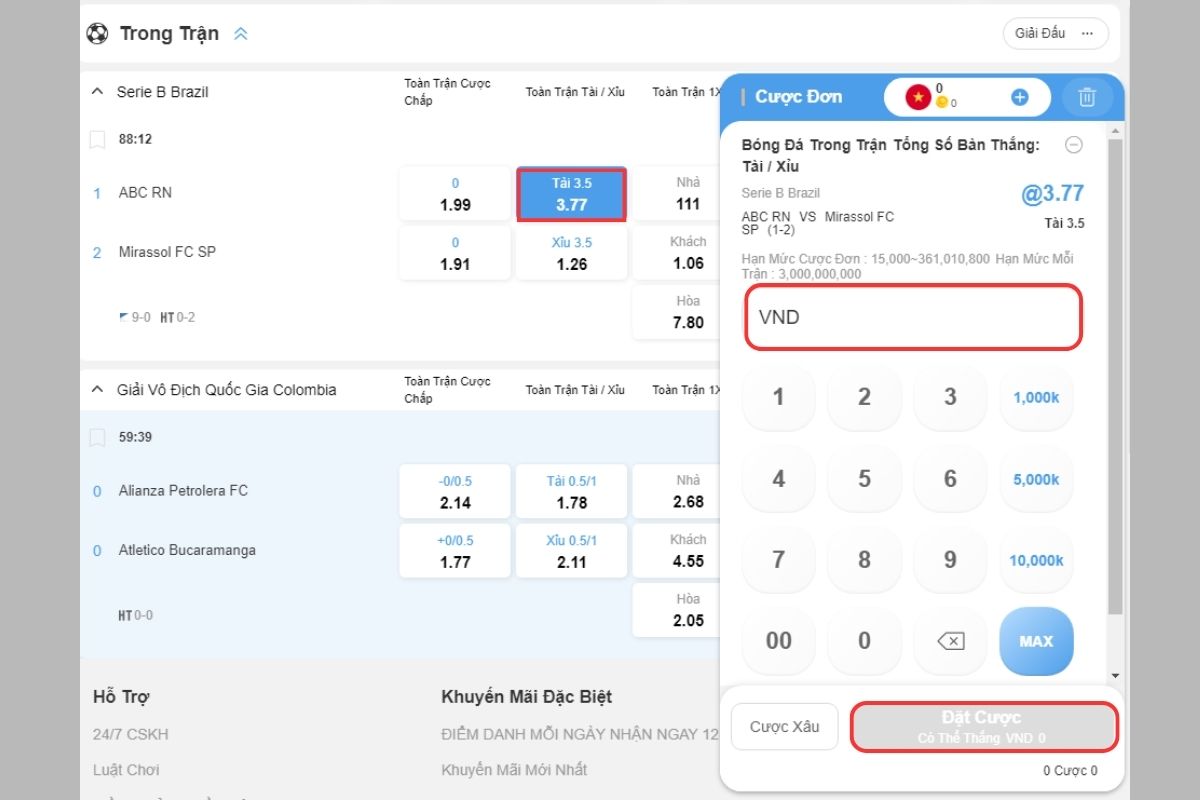This screenshot has width=1200, height=800.
Task: Select the Tài 3.5 odds of 3.77
Action: point(571,193)
